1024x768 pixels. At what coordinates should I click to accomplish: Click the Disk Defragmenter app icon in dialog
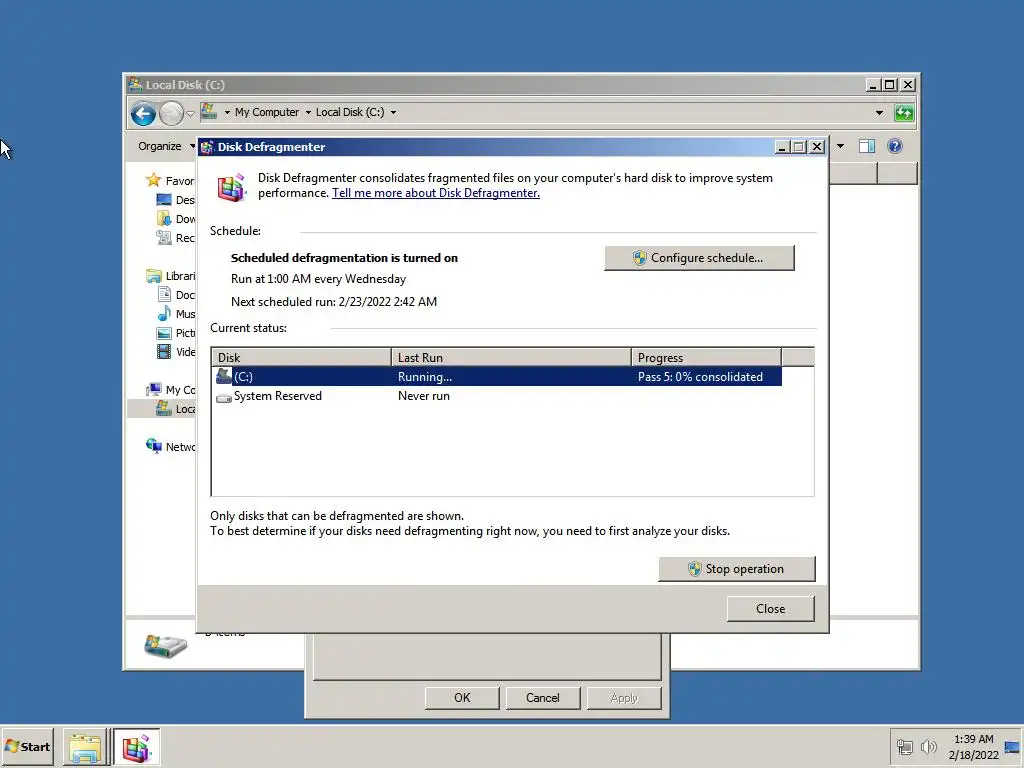[x=231, y=187]
